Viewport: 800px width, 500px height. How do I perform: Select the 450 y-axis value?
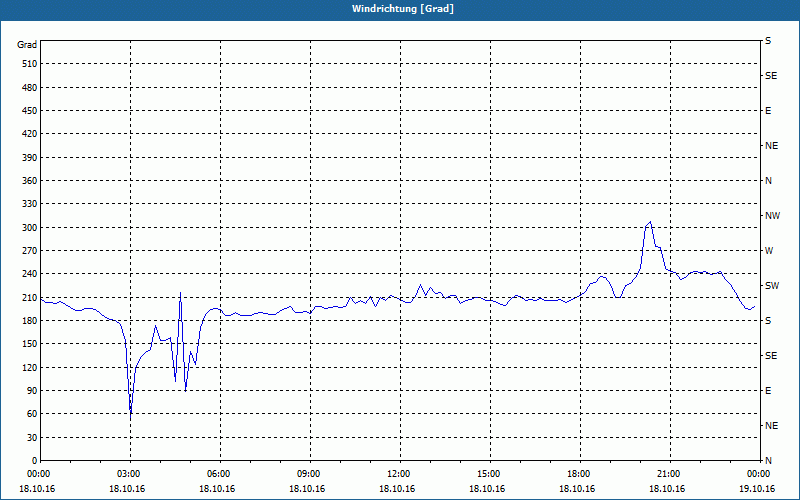coord(30,111)
